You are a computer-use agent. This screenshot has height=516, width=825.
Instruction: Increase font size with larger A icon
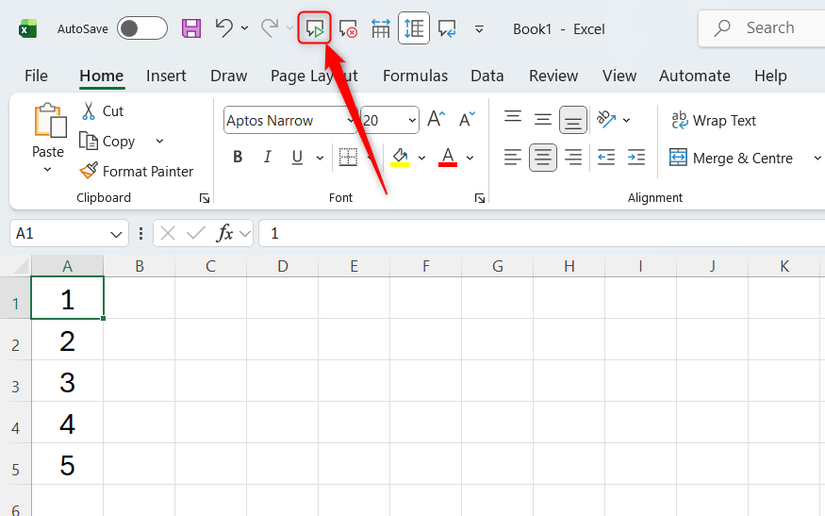coord(436,119)
